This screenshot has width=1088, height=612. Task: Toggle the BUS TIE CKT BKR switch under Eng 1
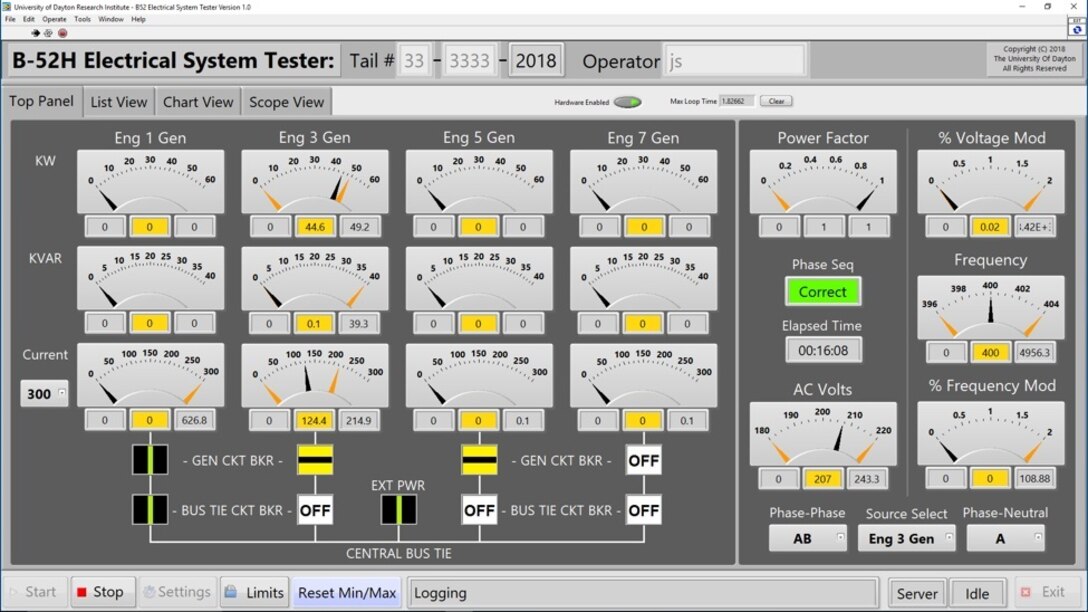tap(150, 509)
